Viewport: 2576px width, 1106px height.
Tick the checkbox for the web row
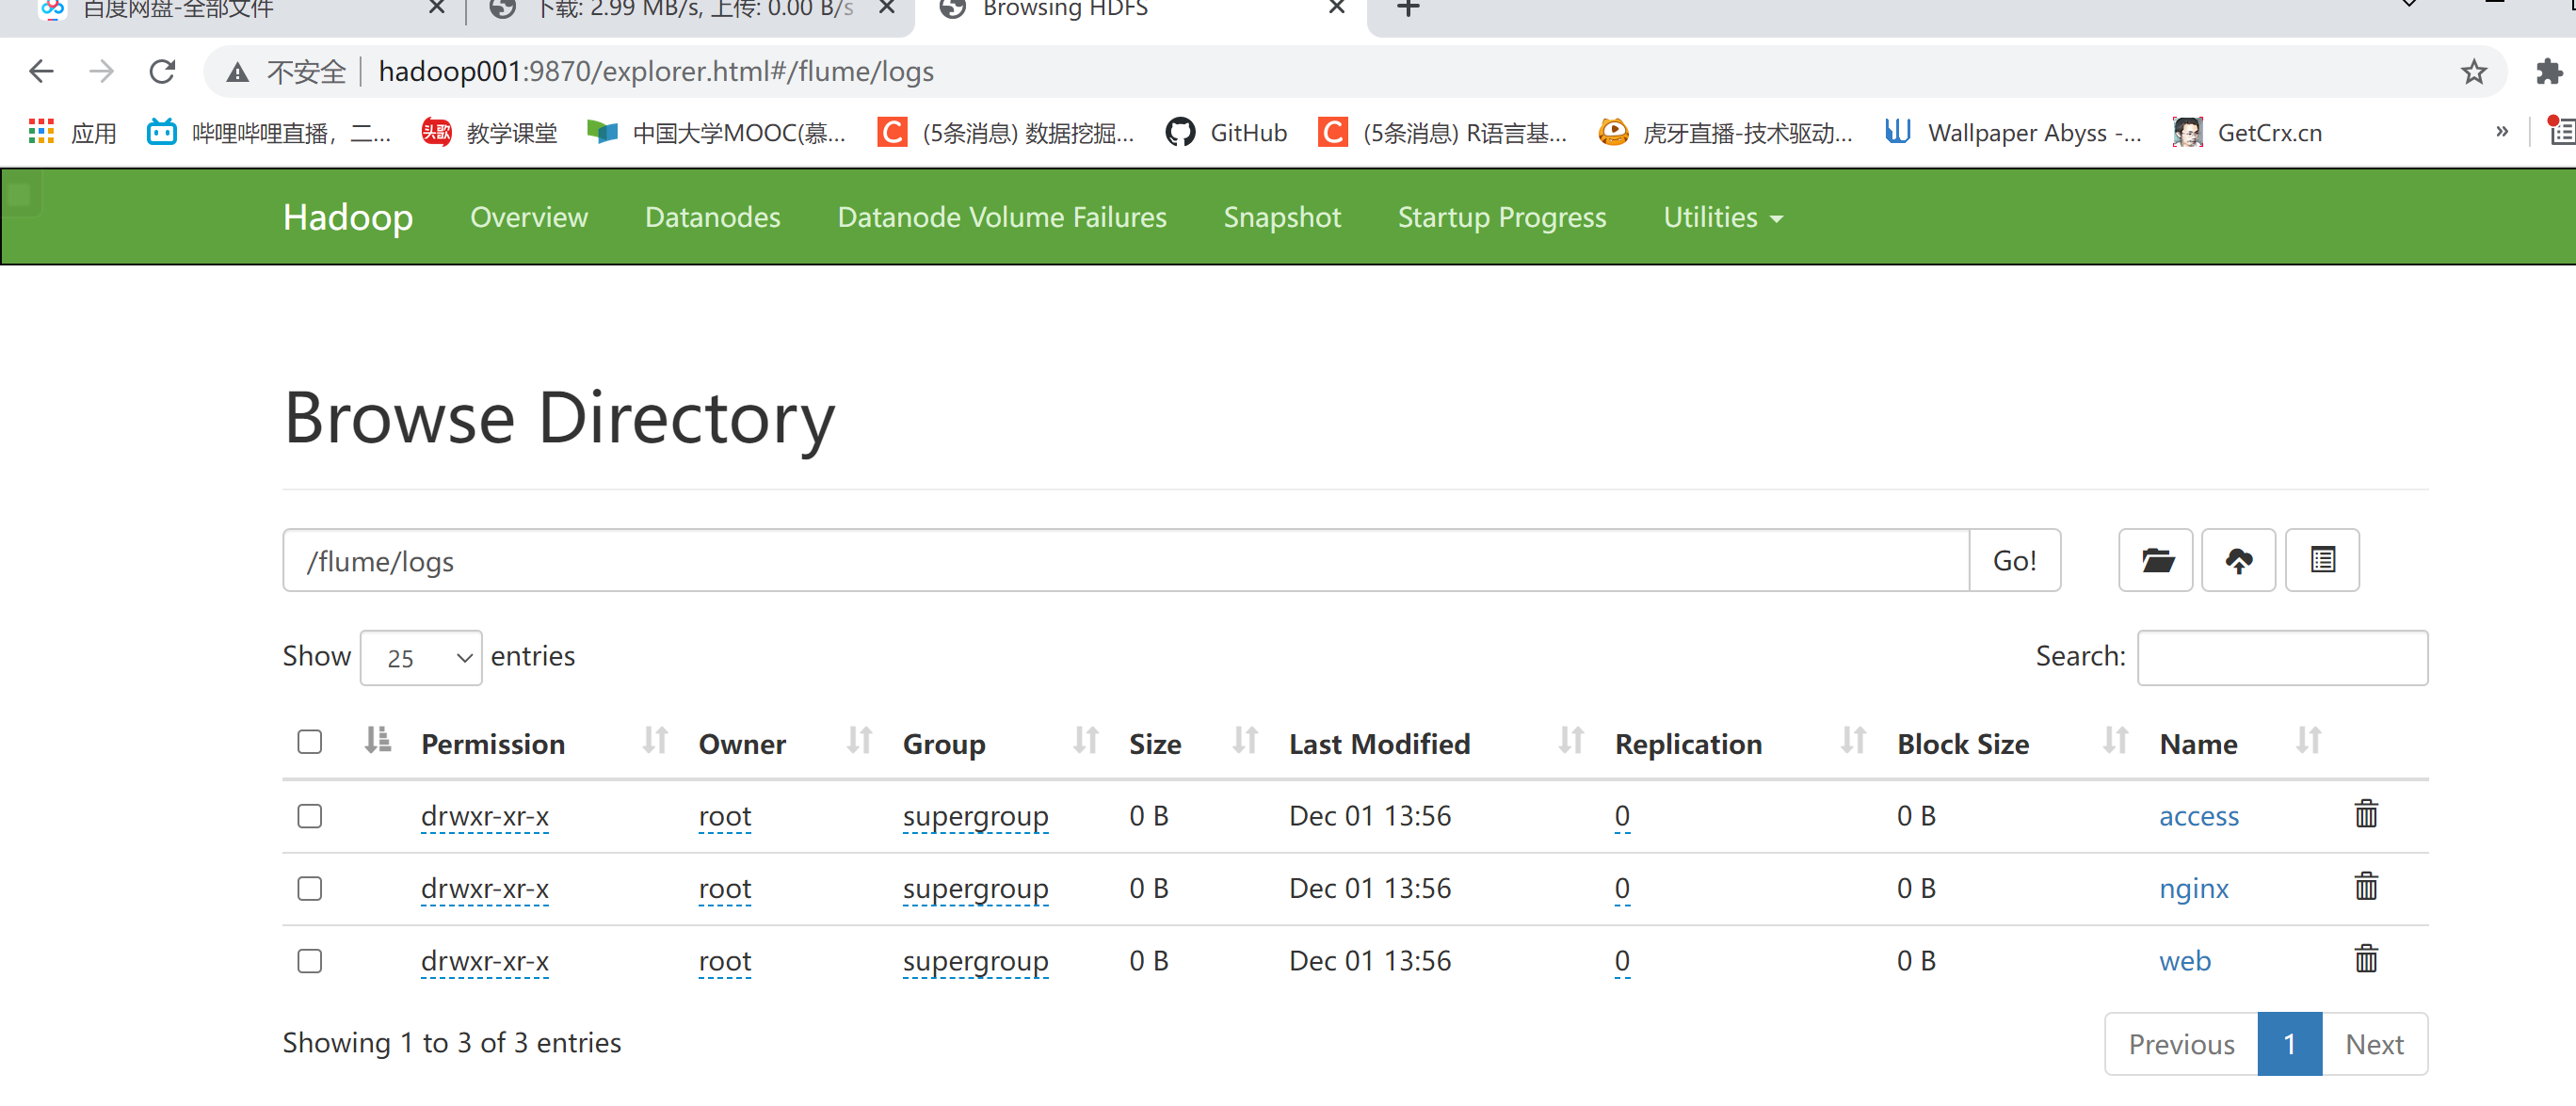coord(310,961)
